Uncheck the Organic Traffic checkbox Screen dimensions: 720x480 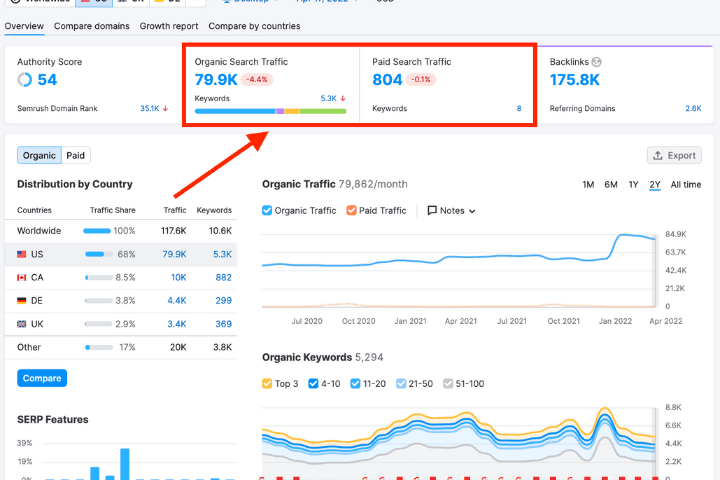click(267, 211)
